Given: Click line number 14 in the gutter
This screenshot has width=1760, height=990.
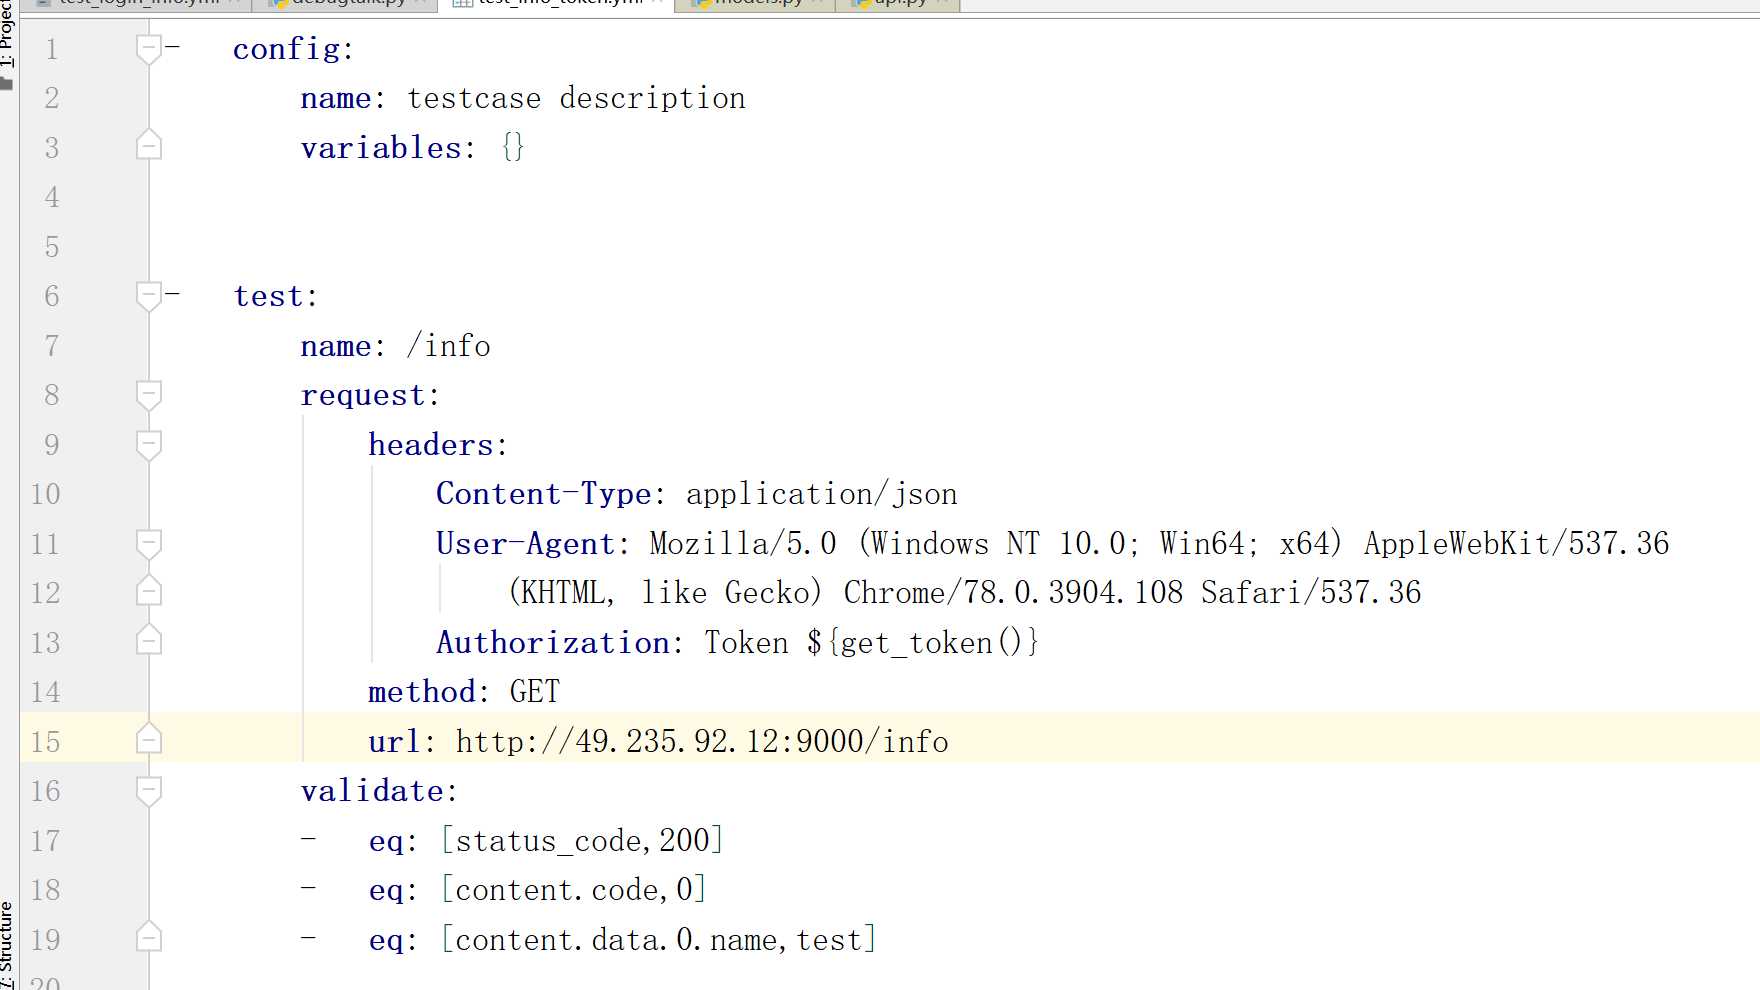Looking at the screenshot, I should 45,692.
